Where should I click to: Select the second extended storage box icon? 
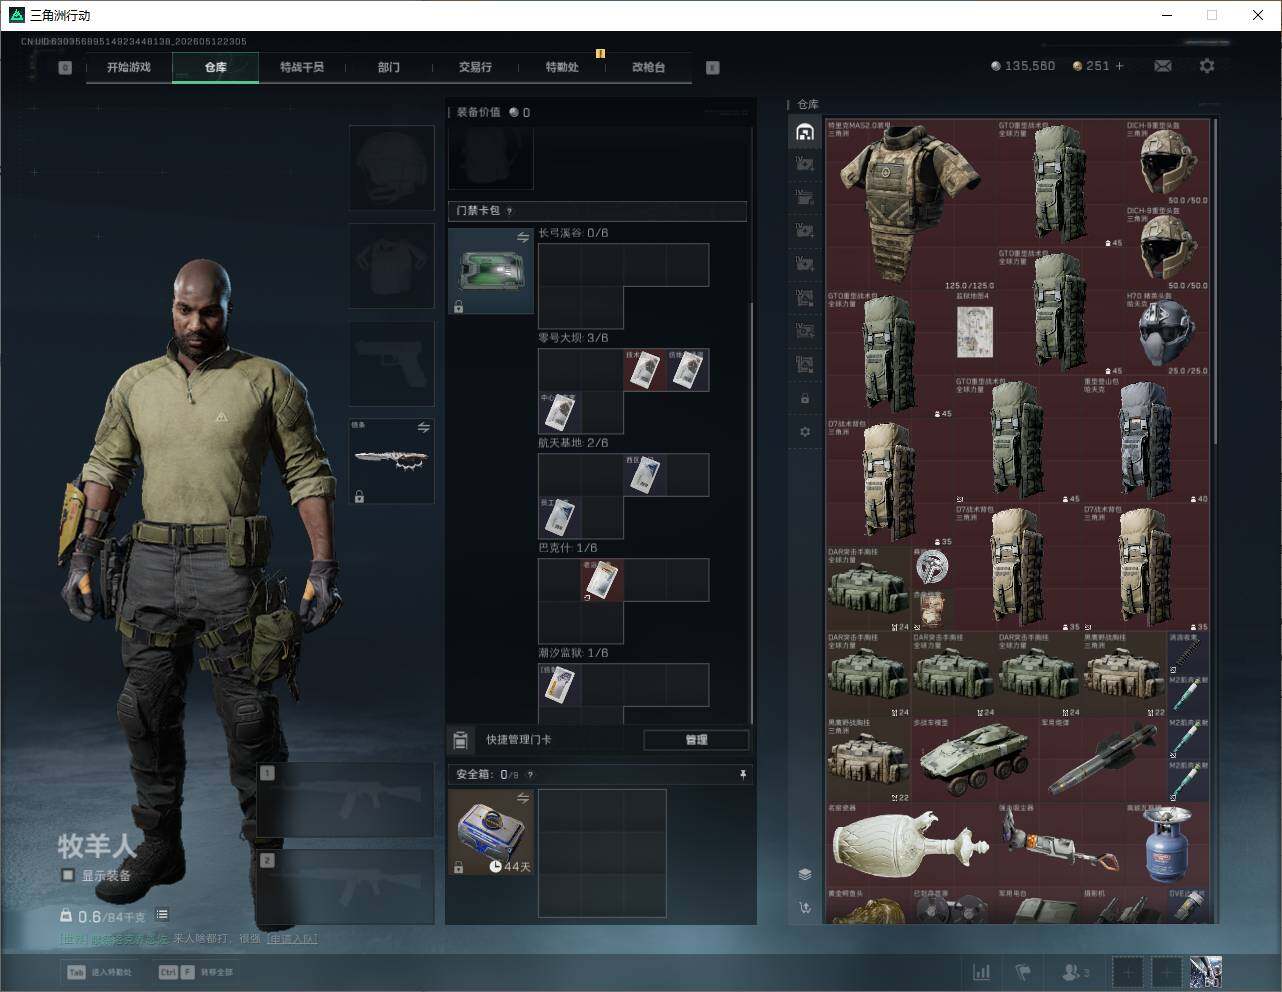805,197
